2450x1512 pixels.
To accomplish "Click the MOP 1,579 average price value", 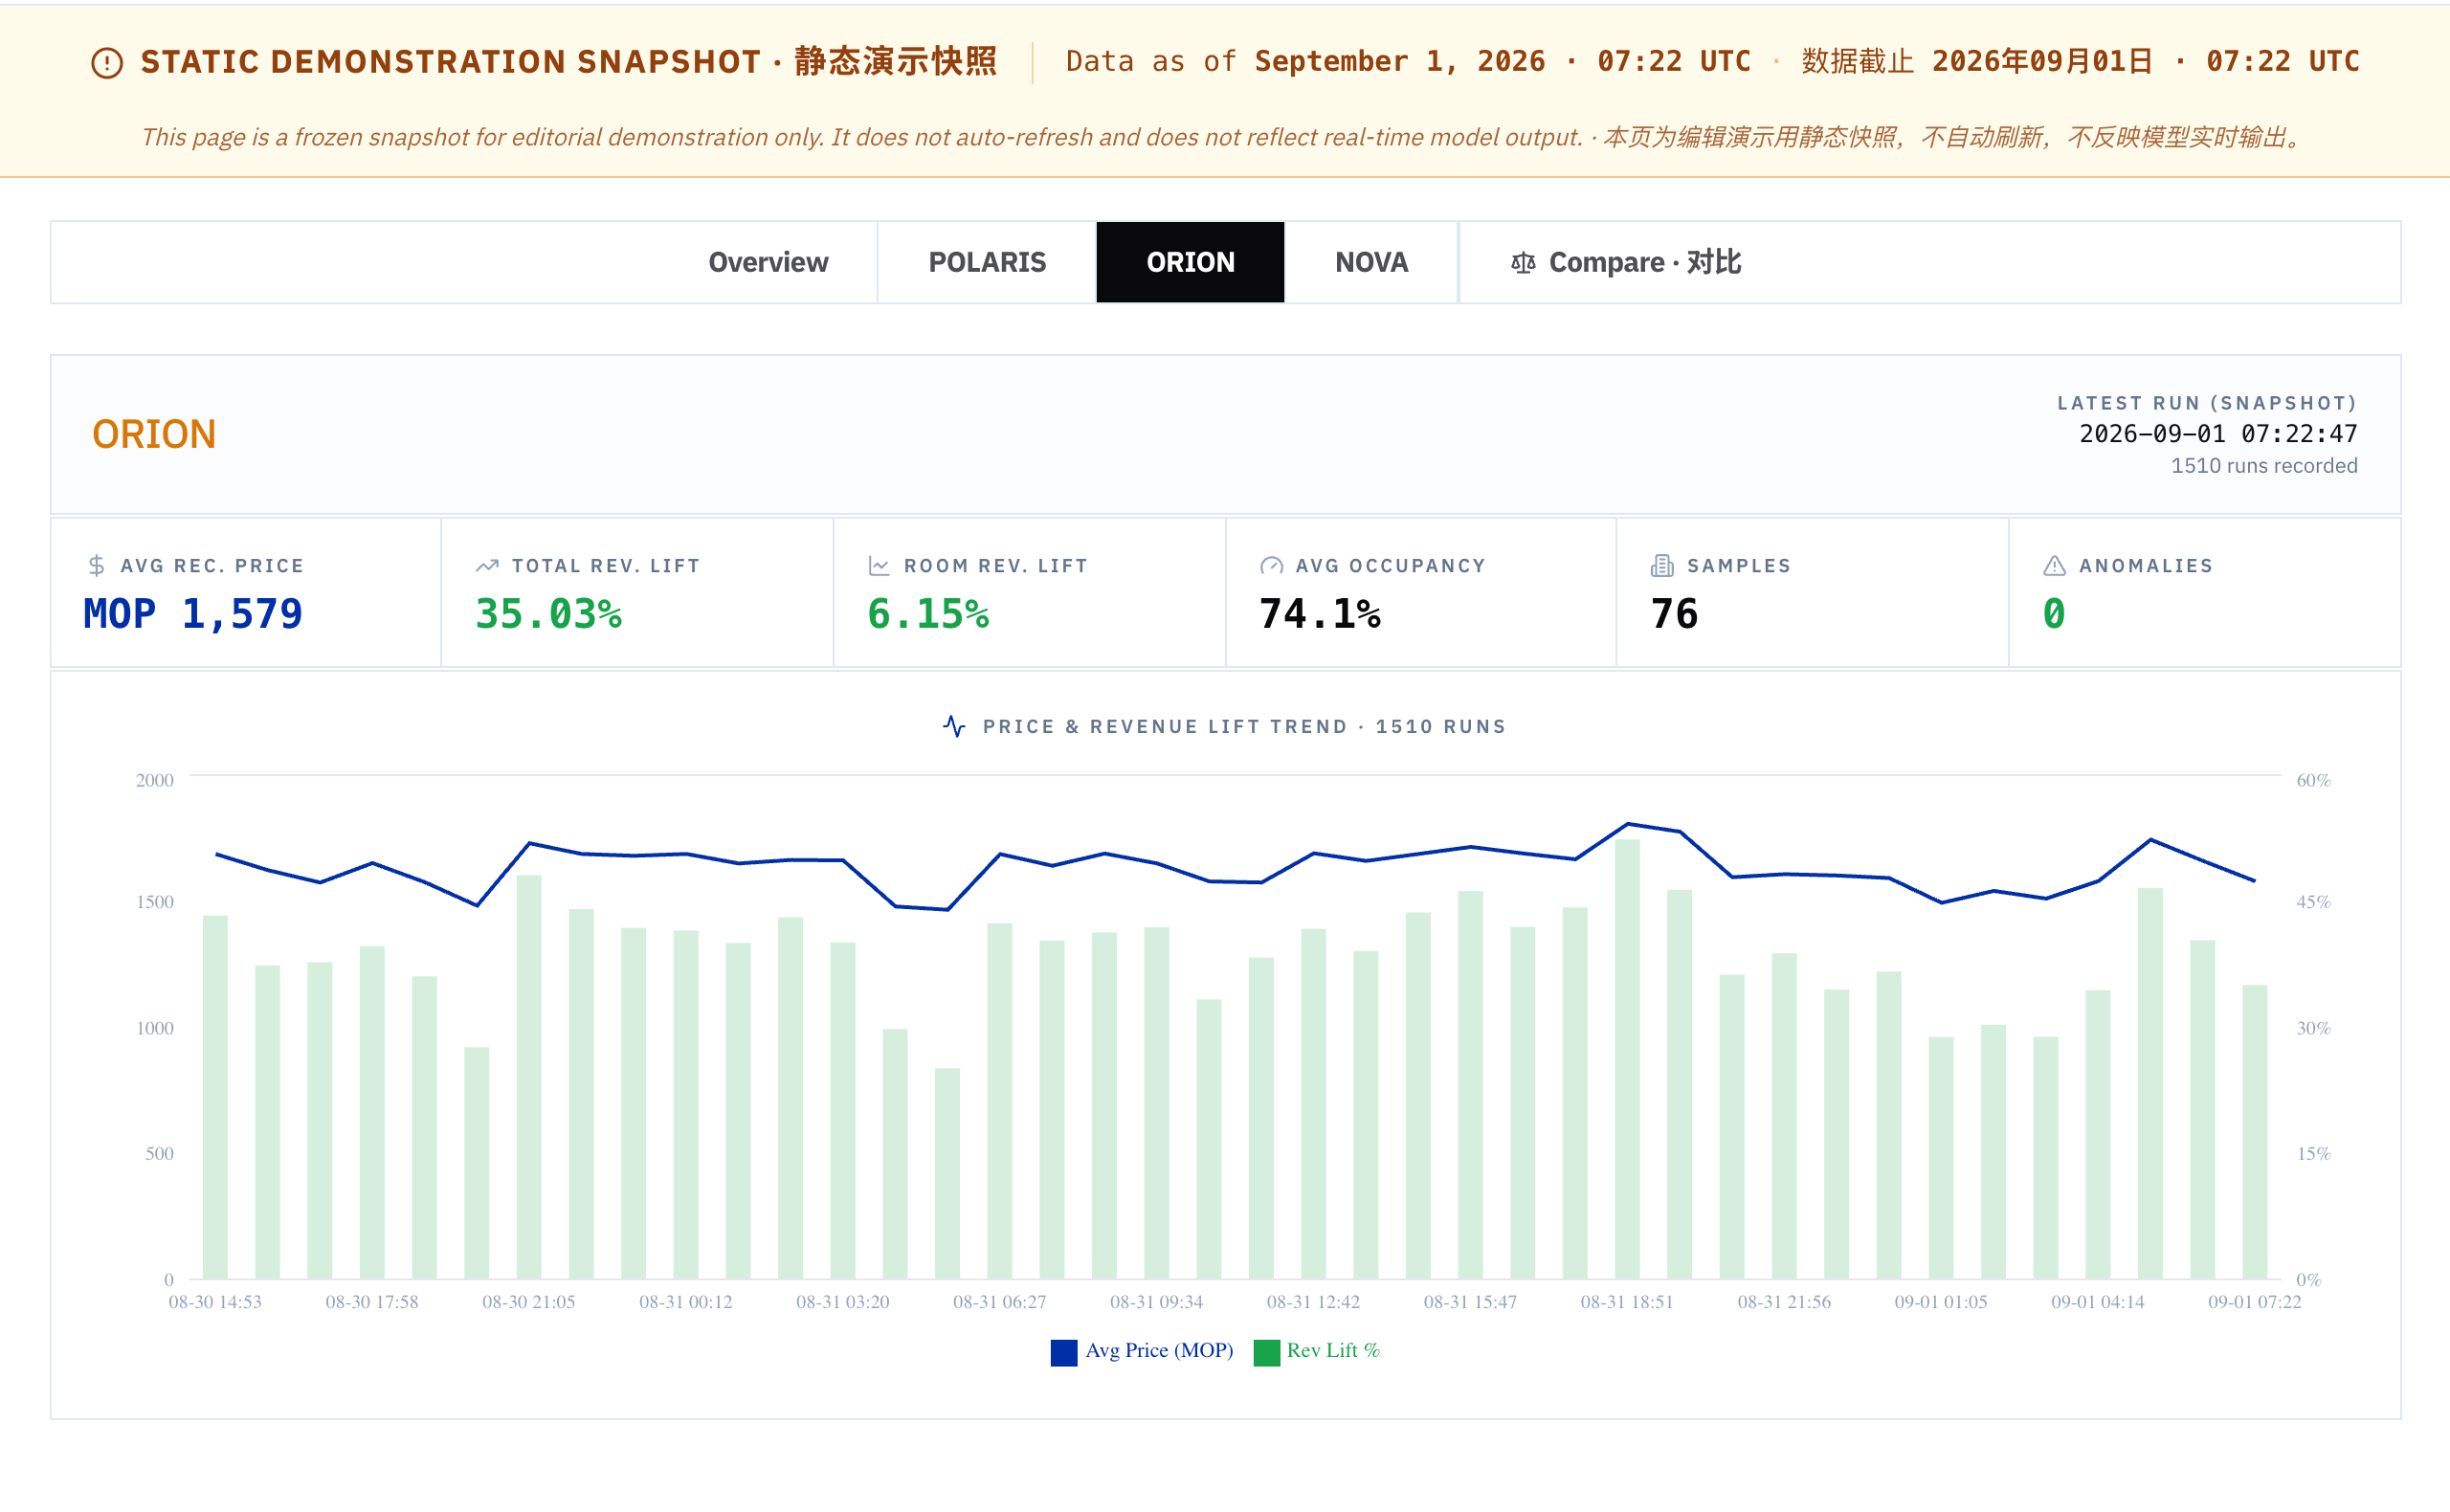I will point(193,614).
